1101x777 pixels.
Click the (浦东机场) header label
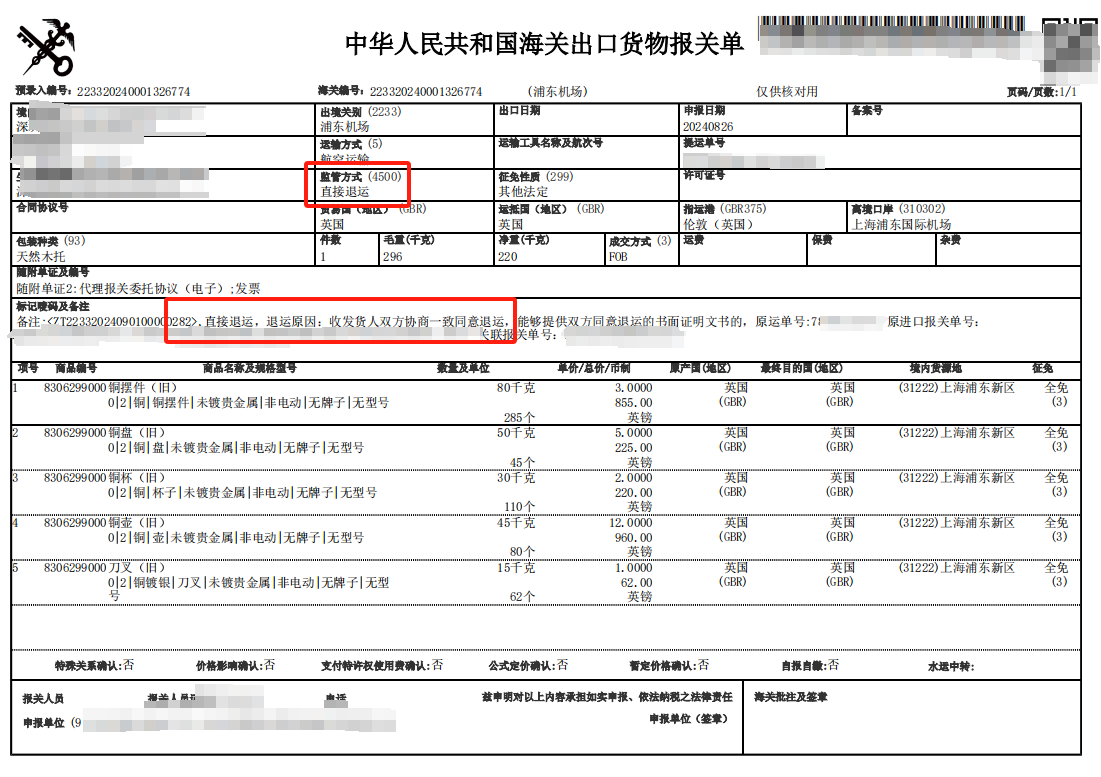[x=557, y=92]
